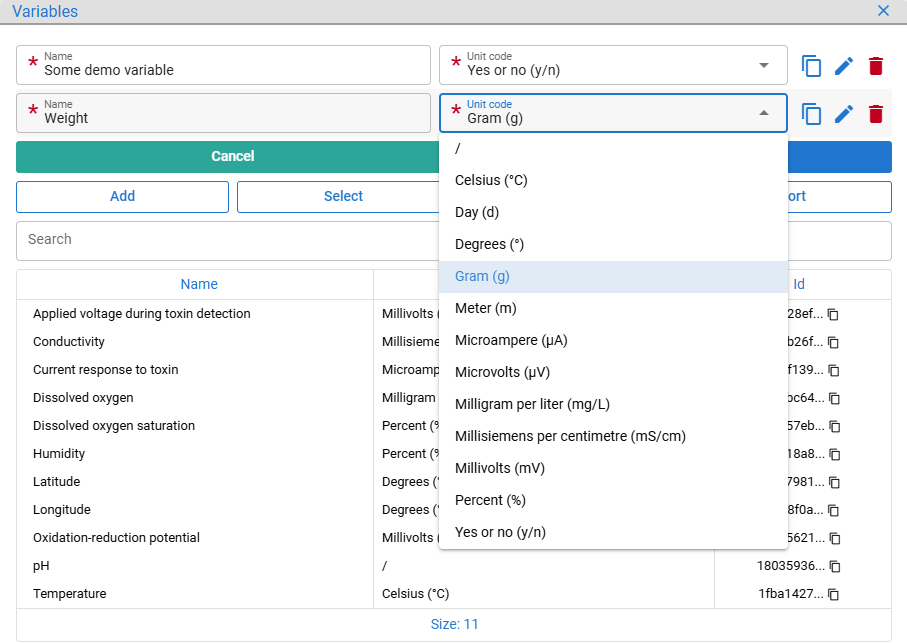
Task: Delete the 'Some demo variable' row
Action: [876, 66]
